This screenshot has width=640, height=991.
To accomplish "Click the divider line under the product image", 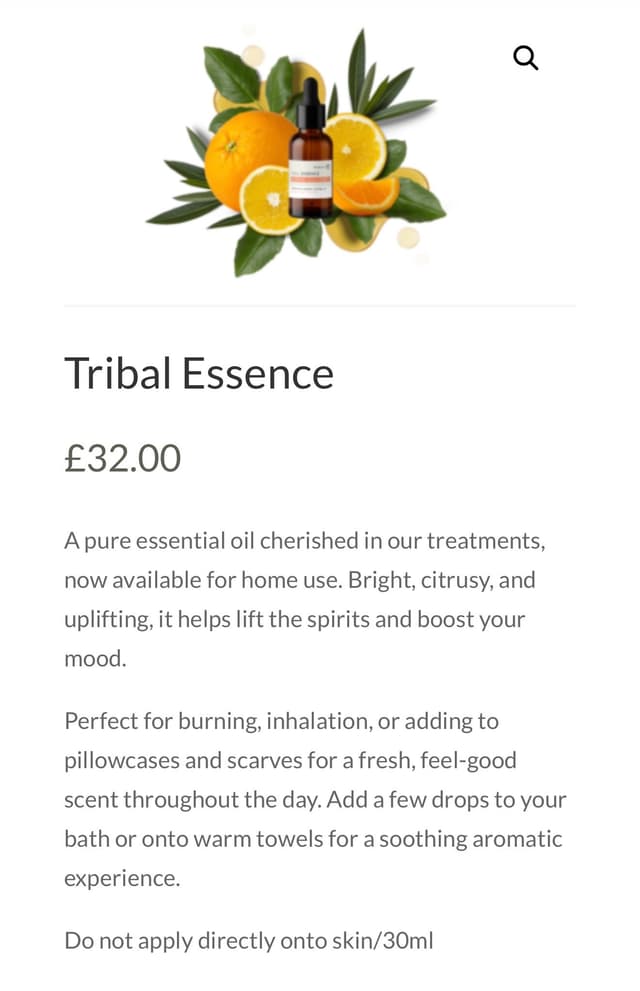I will (320, 306).
